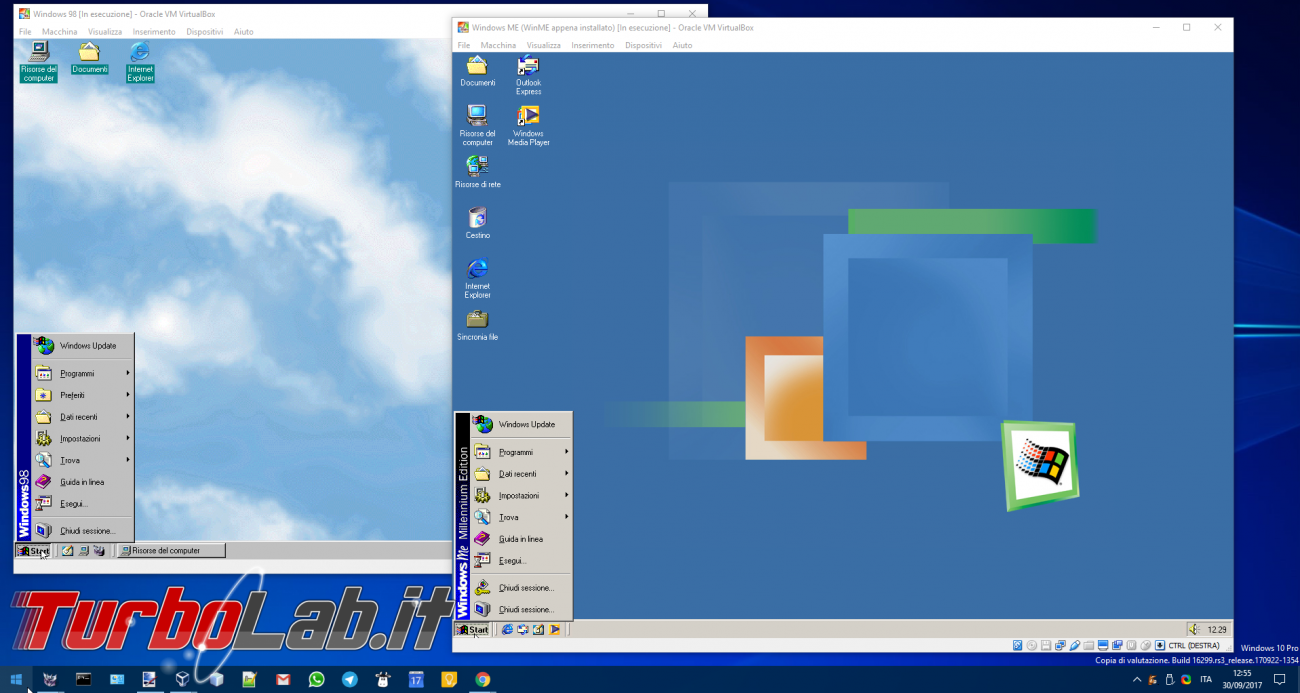The height and width of the screenshot is (693, 1300).
Task: Click WhatsApp icon in Windows 10 taskbar
Action: (316, 680)
